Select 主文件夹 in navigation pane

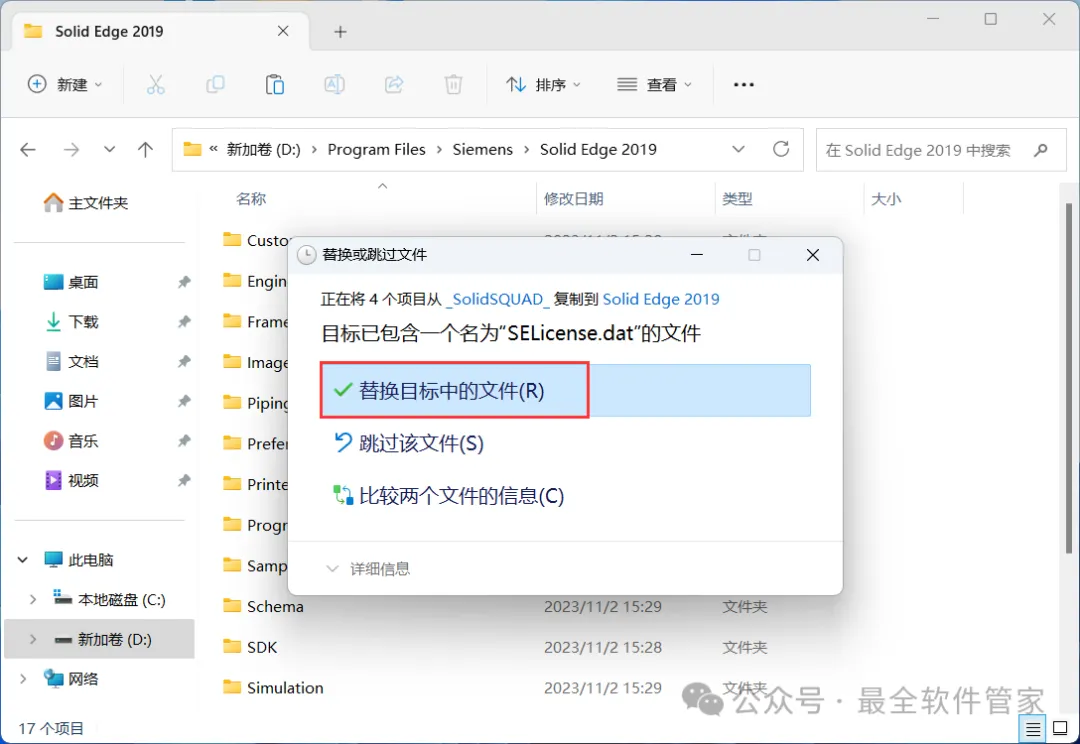(86, 203)
